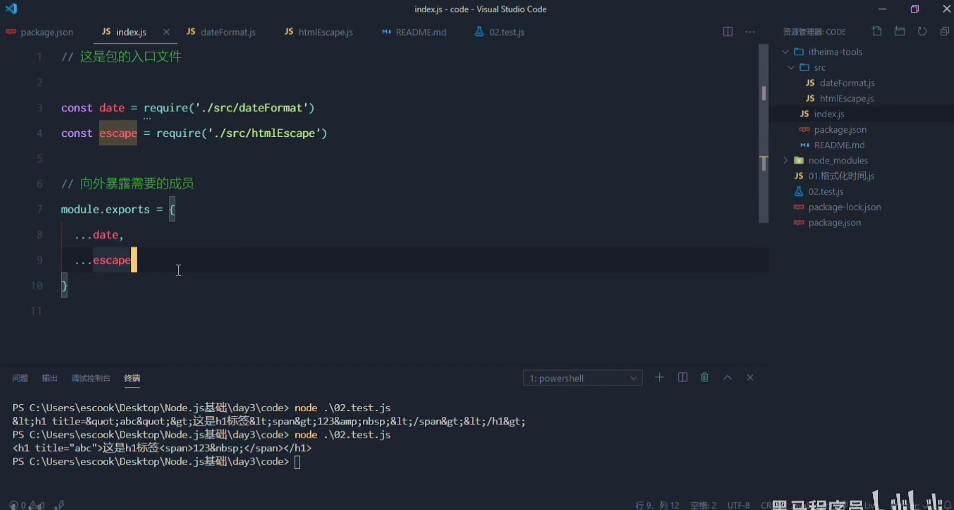Click the editor vertical scrollbar
The height and width of the screenshot is (510, 954).
(764, 134)
